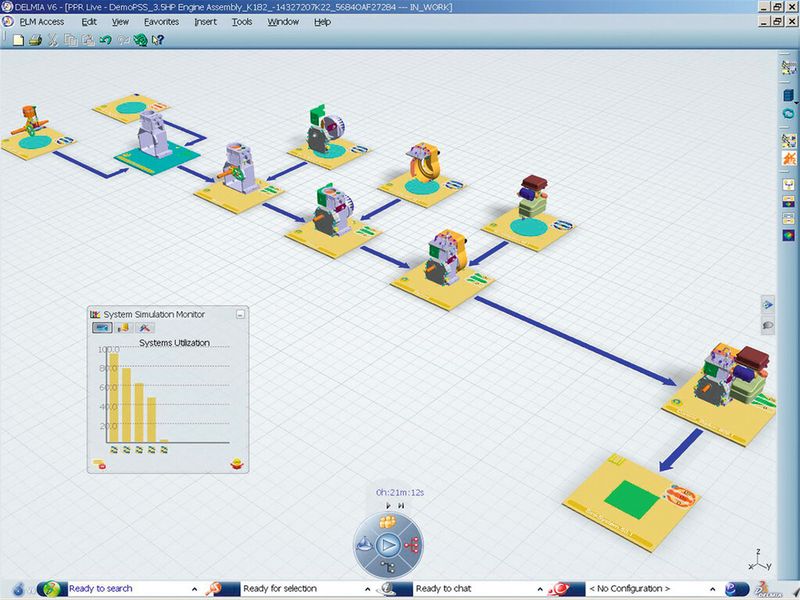Open the View menu

(x=120, y=22)
